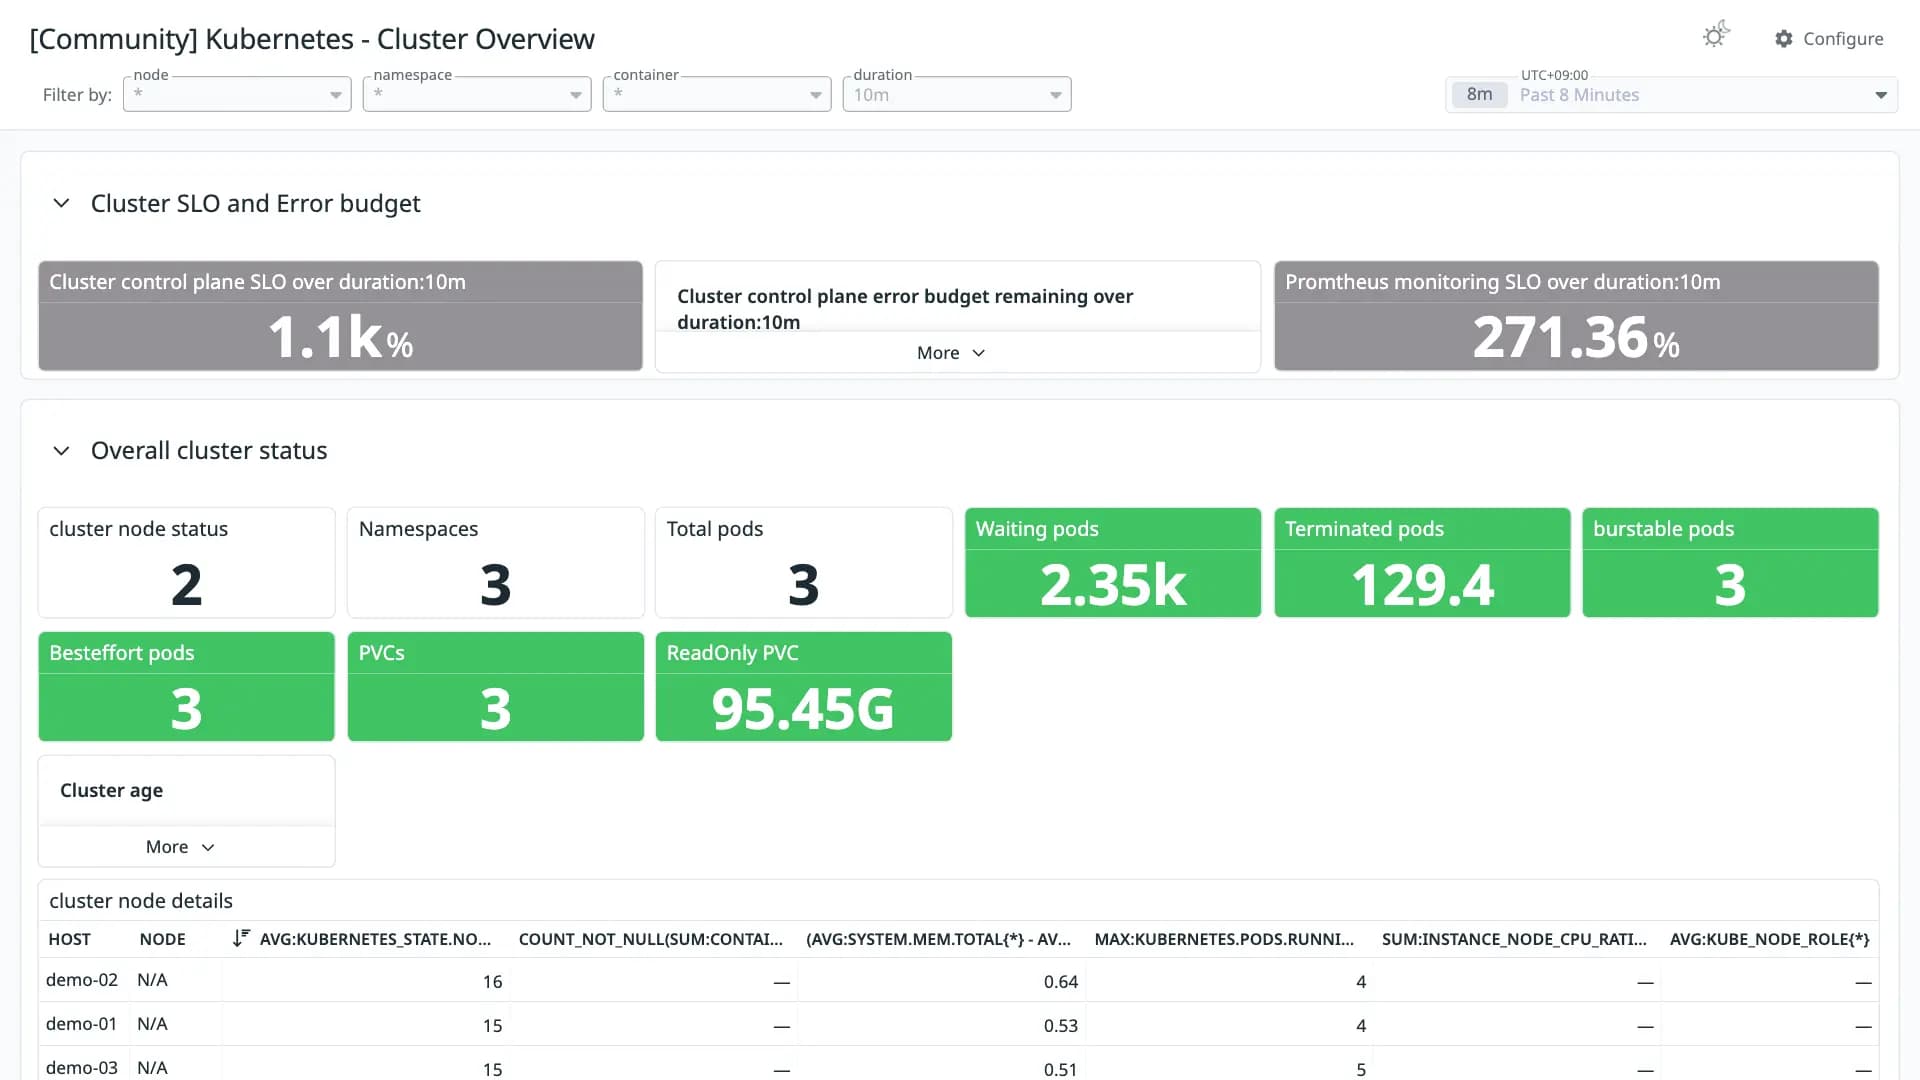Click the PVCs tile
The image size is (1920, 1080).
[x=496, y=686]
